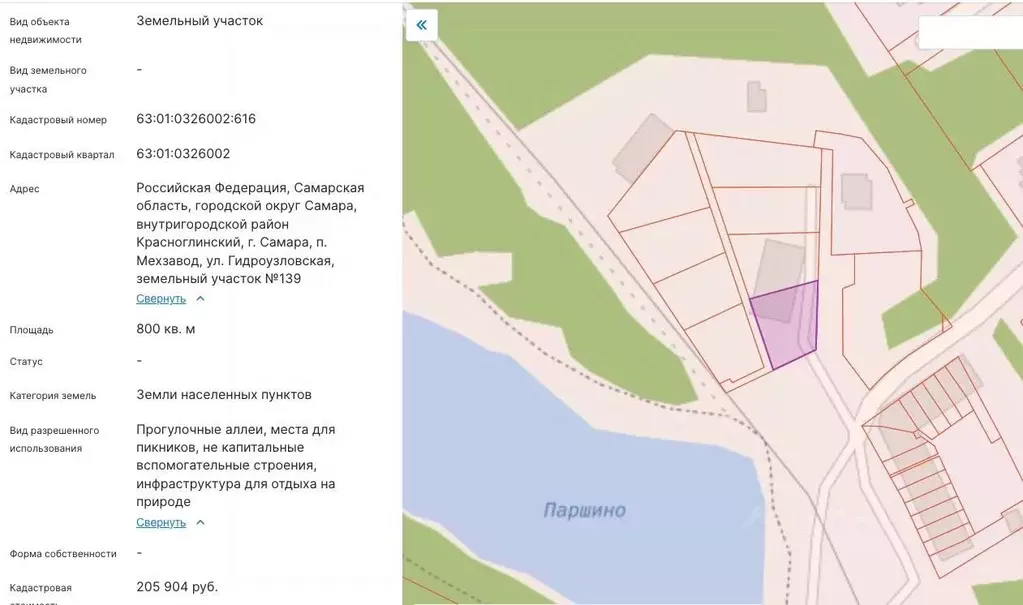Click the "Статус" dash value in sidebar
The height and width of the screenshot is (605, 1023).
click(x=138, y=361)
